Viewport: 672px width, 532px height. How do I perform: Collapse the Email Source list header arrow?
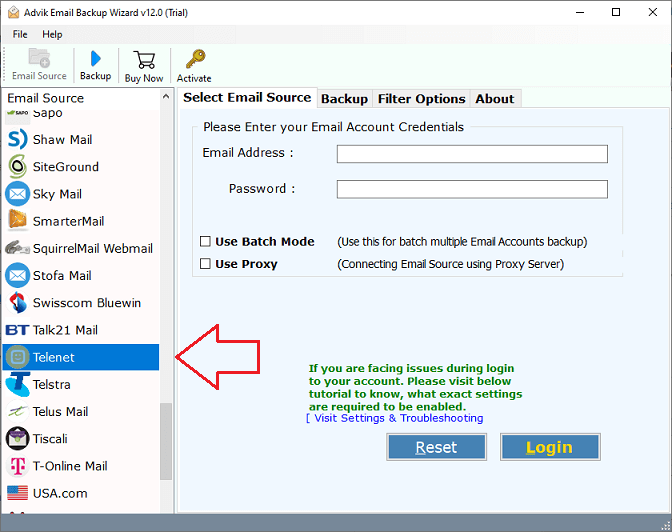pyautogui.click(x=166, y=97)
